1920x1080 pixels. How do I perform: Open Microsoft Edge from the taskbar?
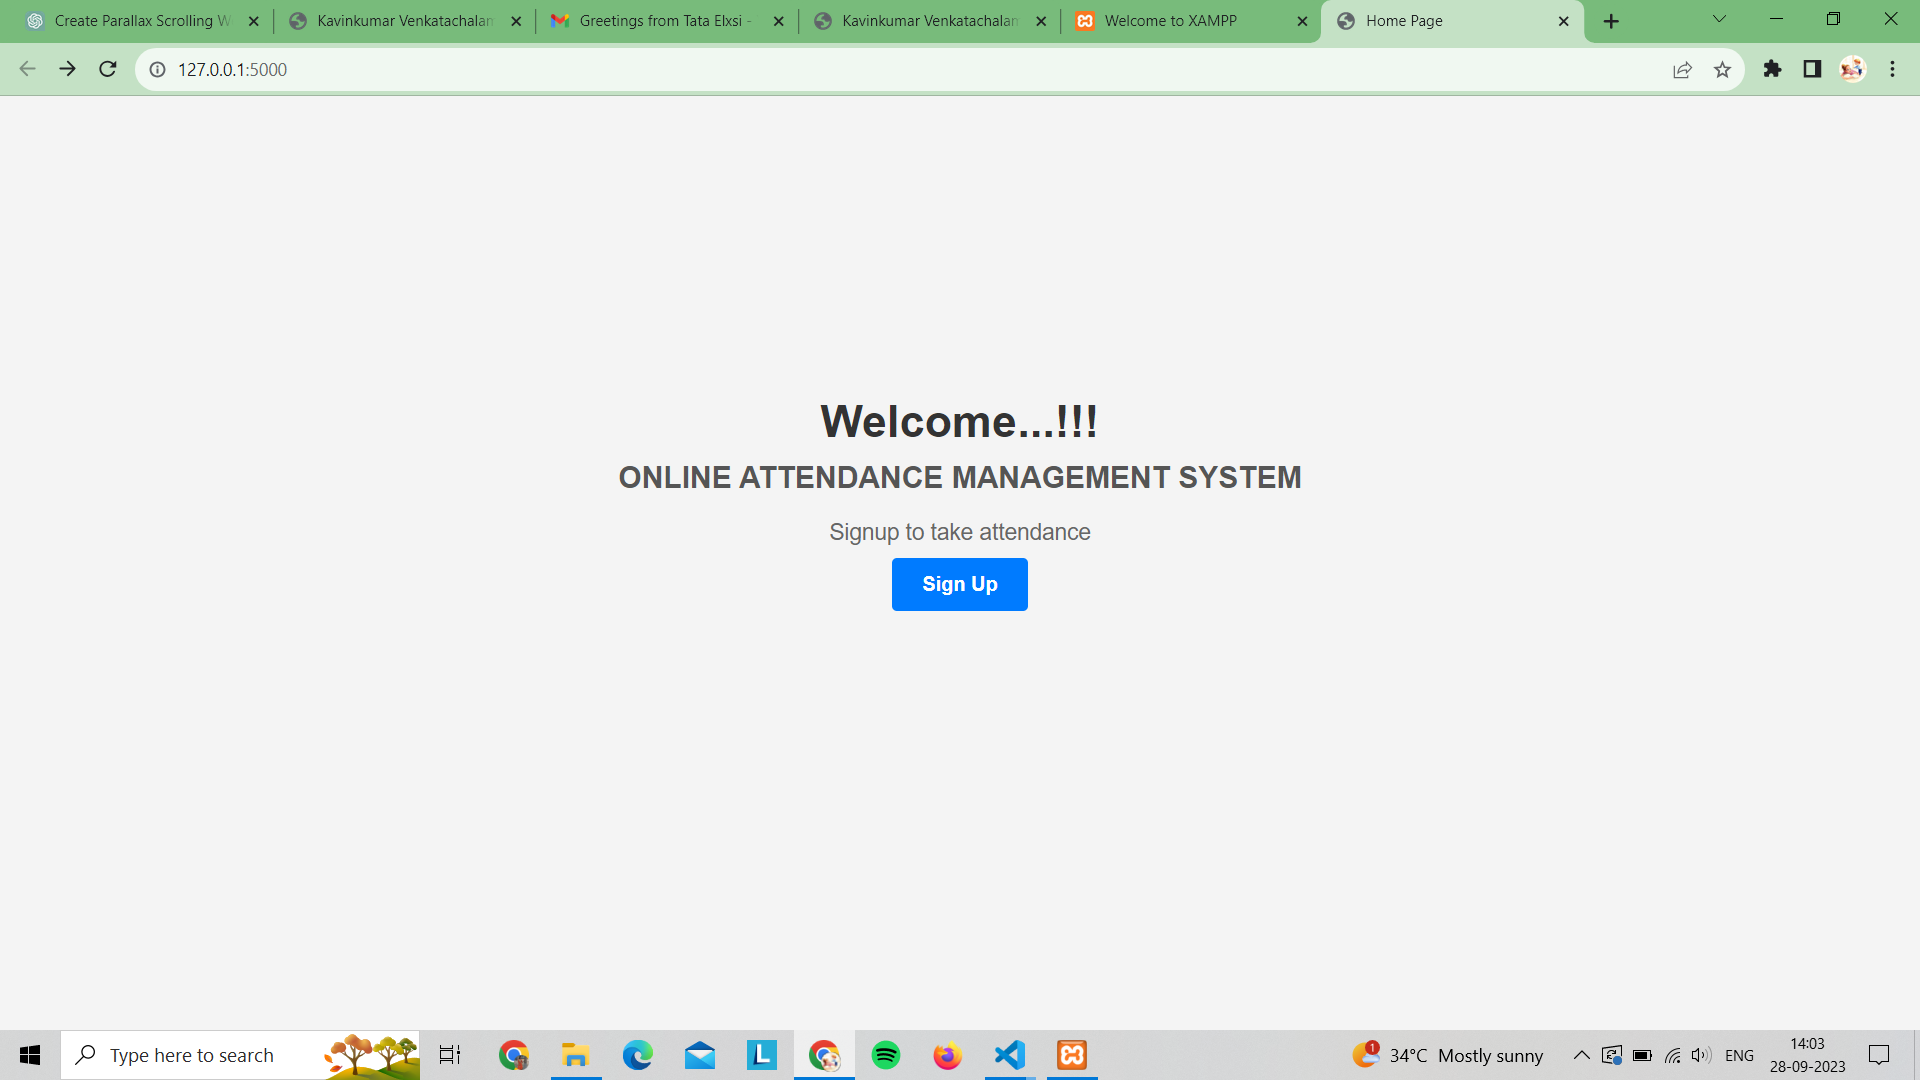[637, 1054]
